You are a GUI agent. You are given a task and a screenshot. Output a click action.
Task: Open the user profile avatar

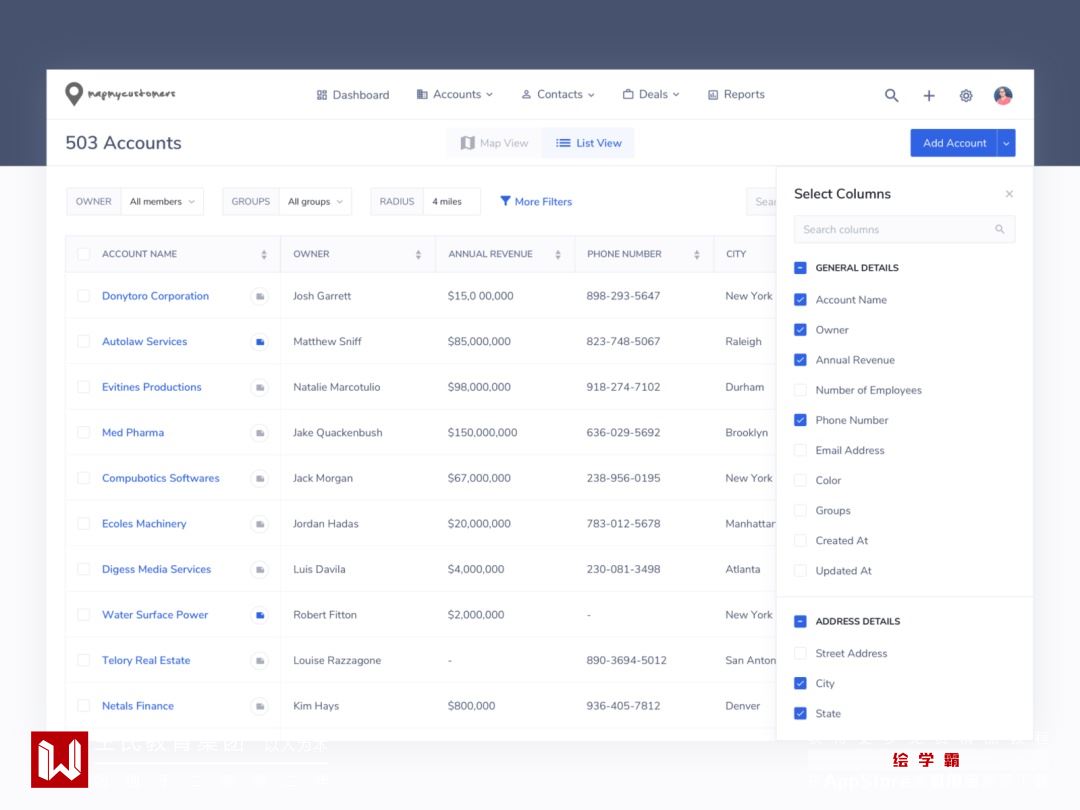[x=1003, y=95]
